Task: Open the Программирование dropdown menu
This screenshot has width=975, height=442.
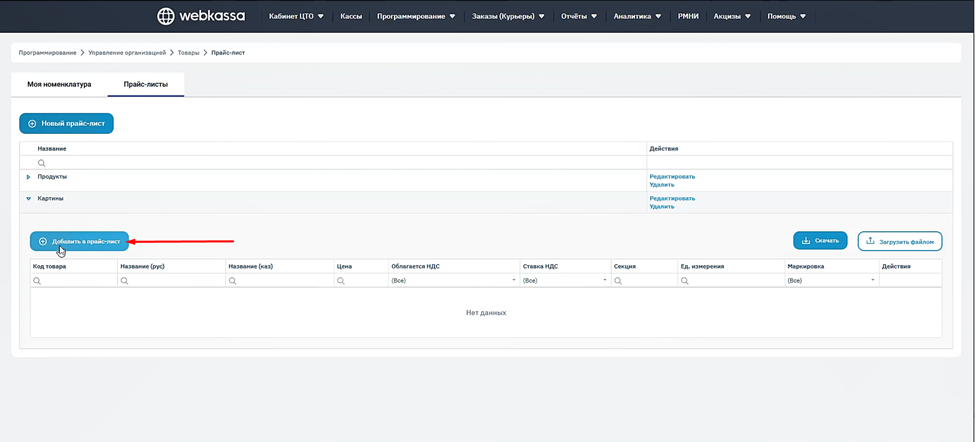Action: [416, 17]
